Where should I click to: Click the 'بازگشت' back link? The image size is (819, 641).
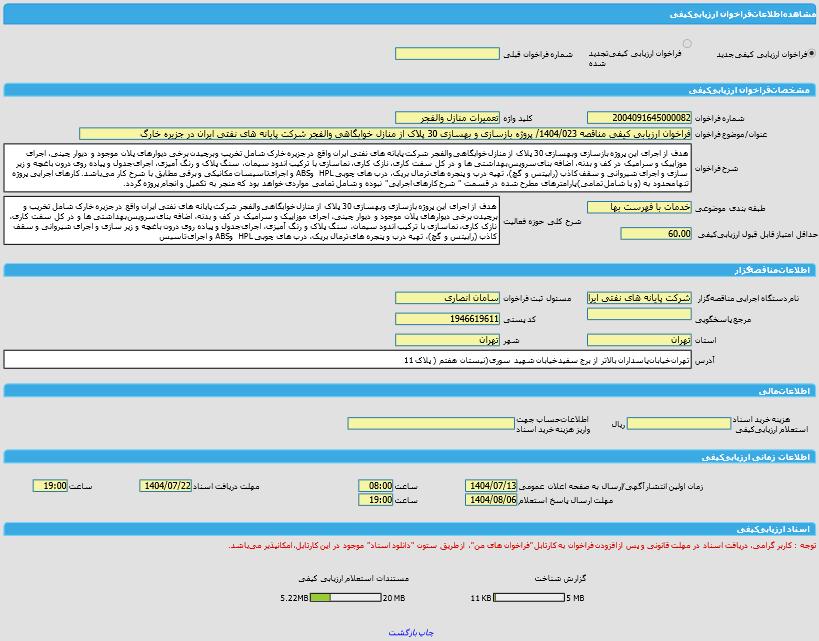(402, 633)
